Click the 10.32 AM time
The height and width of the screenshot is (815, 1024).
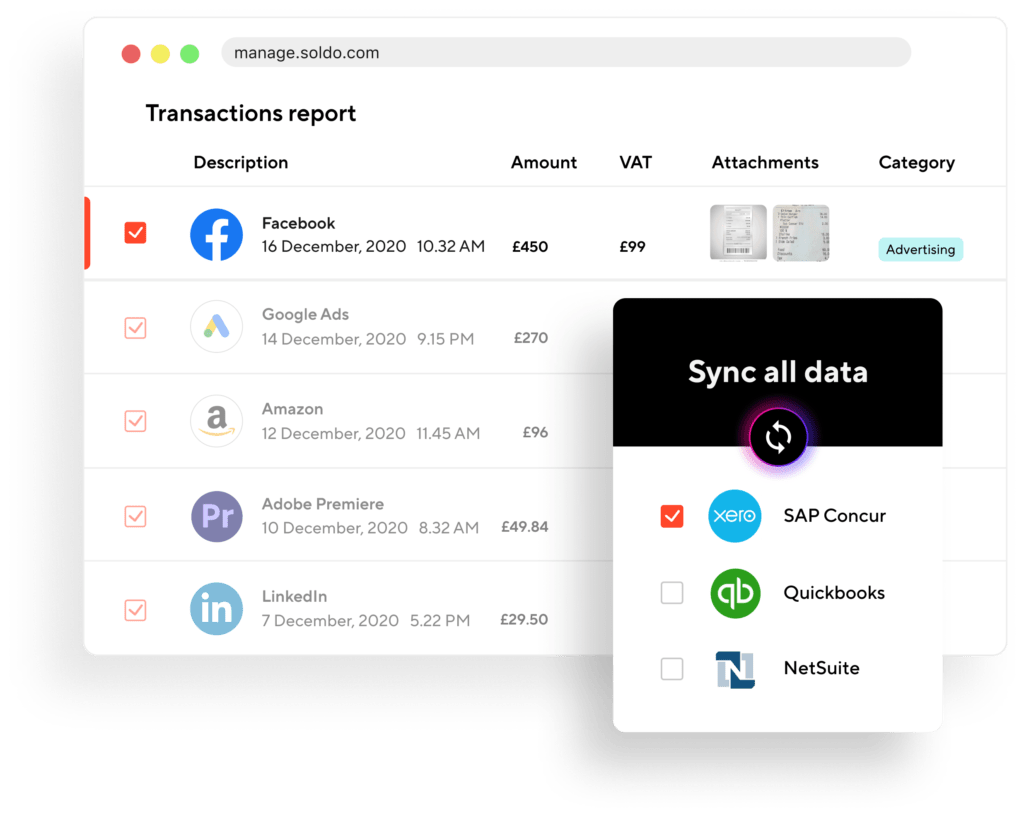click(451, 246)
